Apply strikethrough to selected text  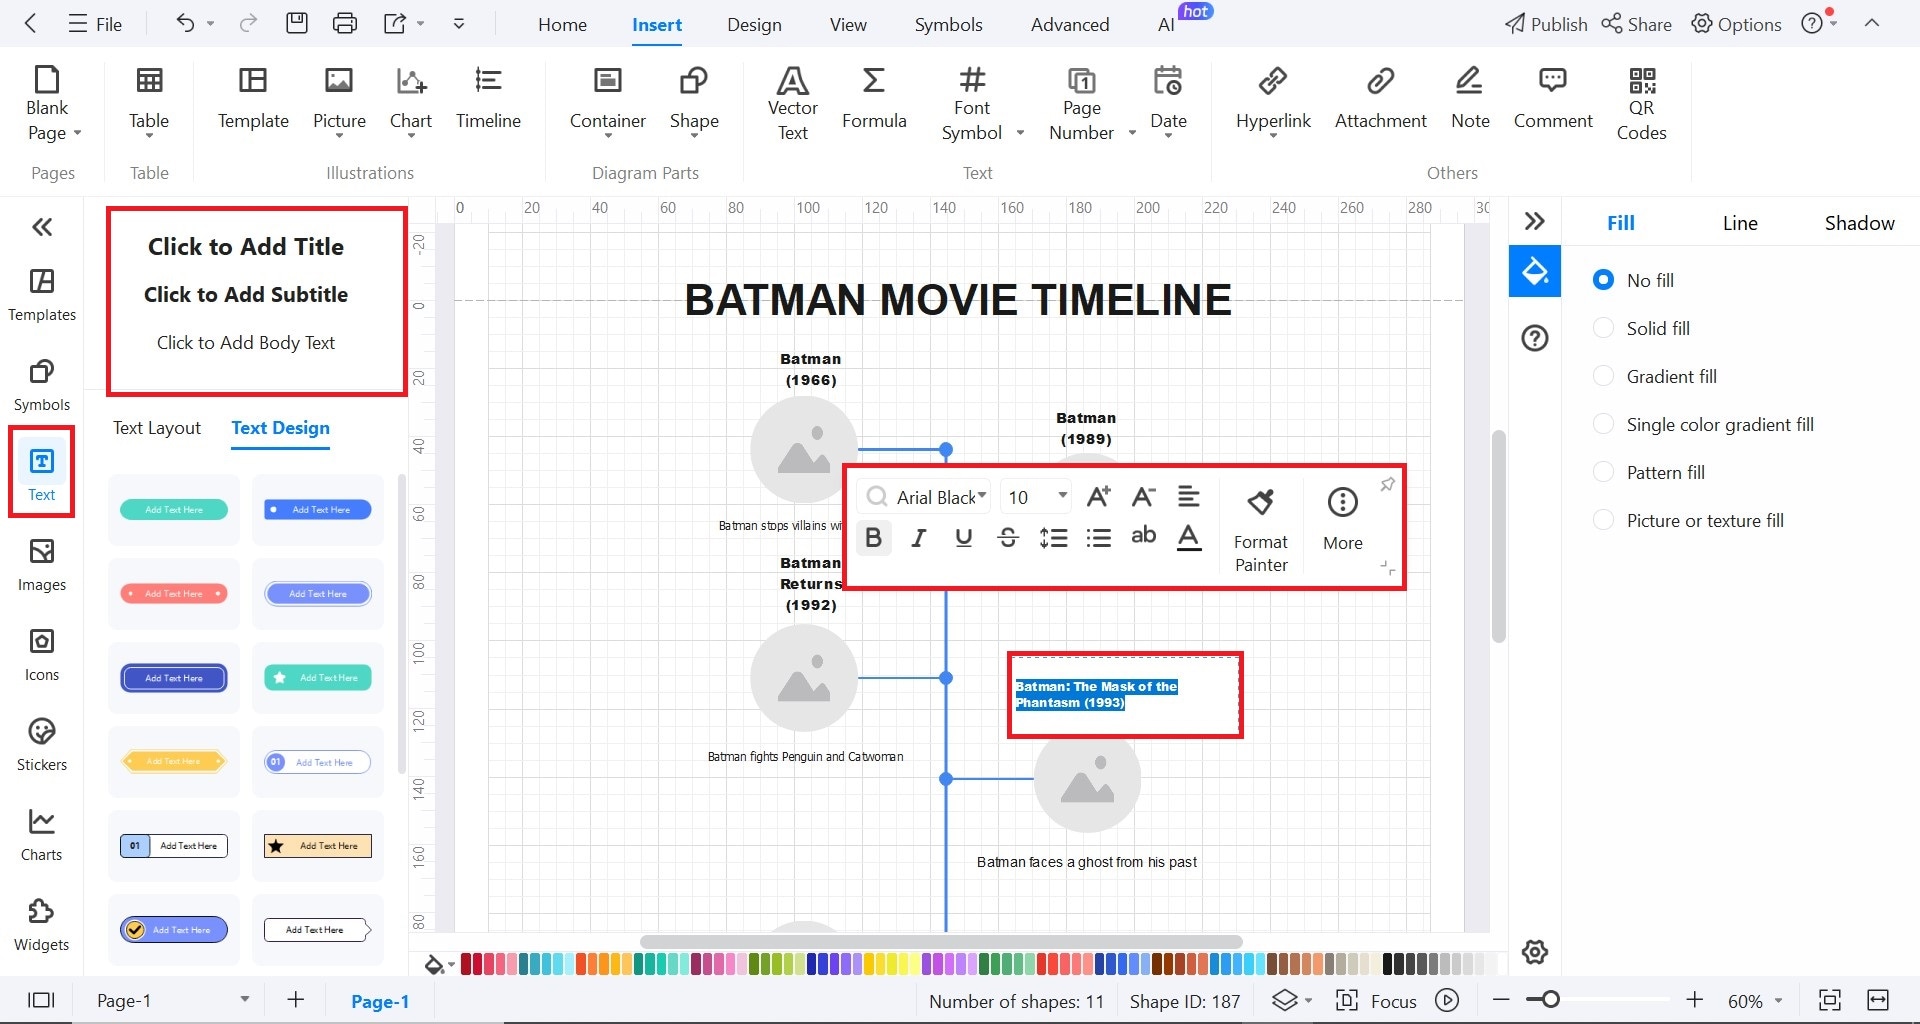(1008, 538)
